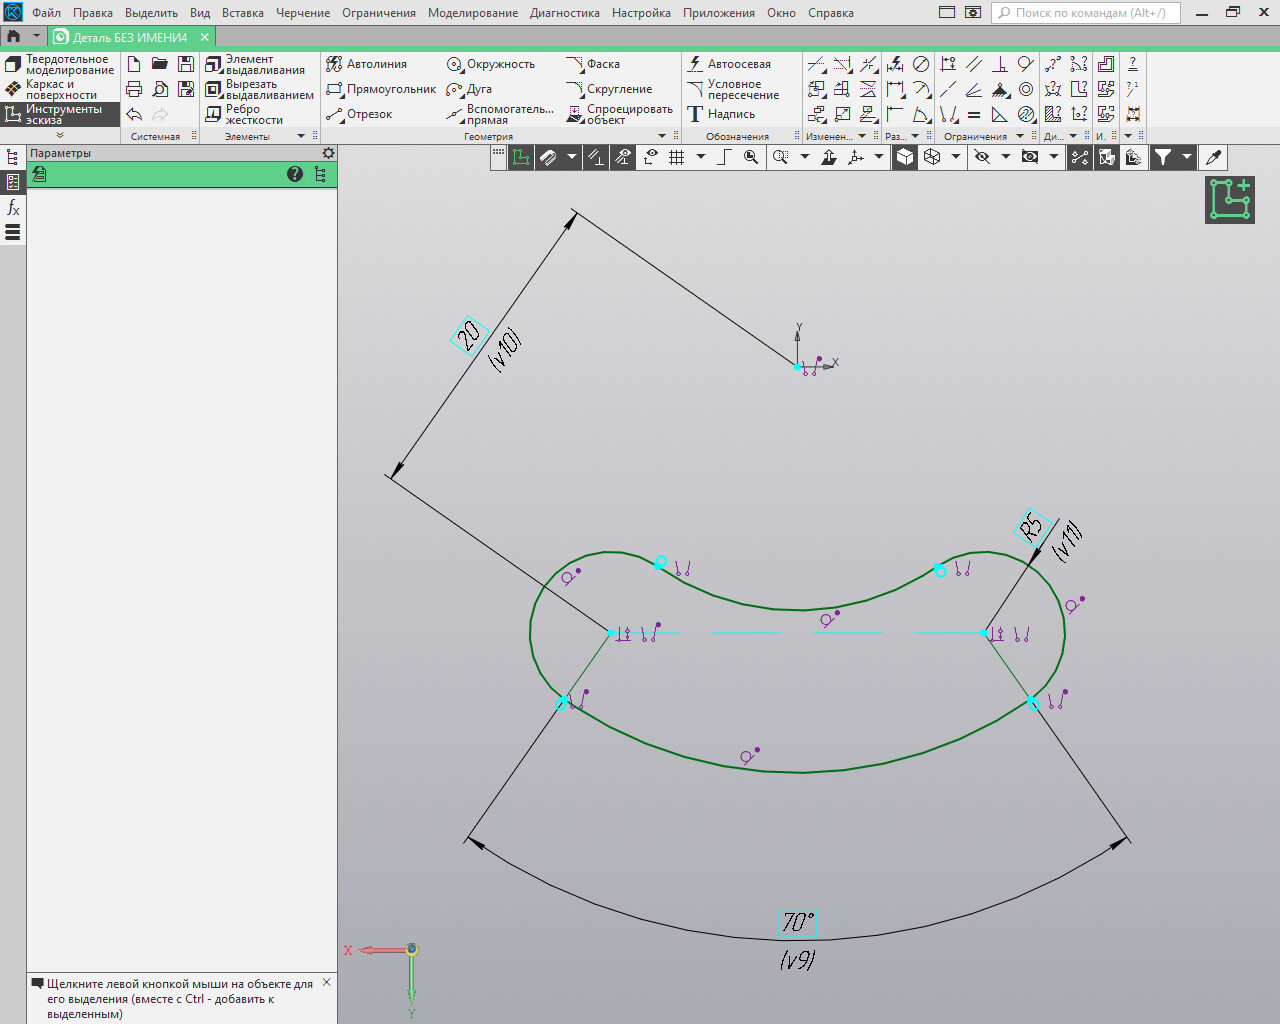
Task: Toggle the grid display in view toolbar
Action: pos(677,157)
